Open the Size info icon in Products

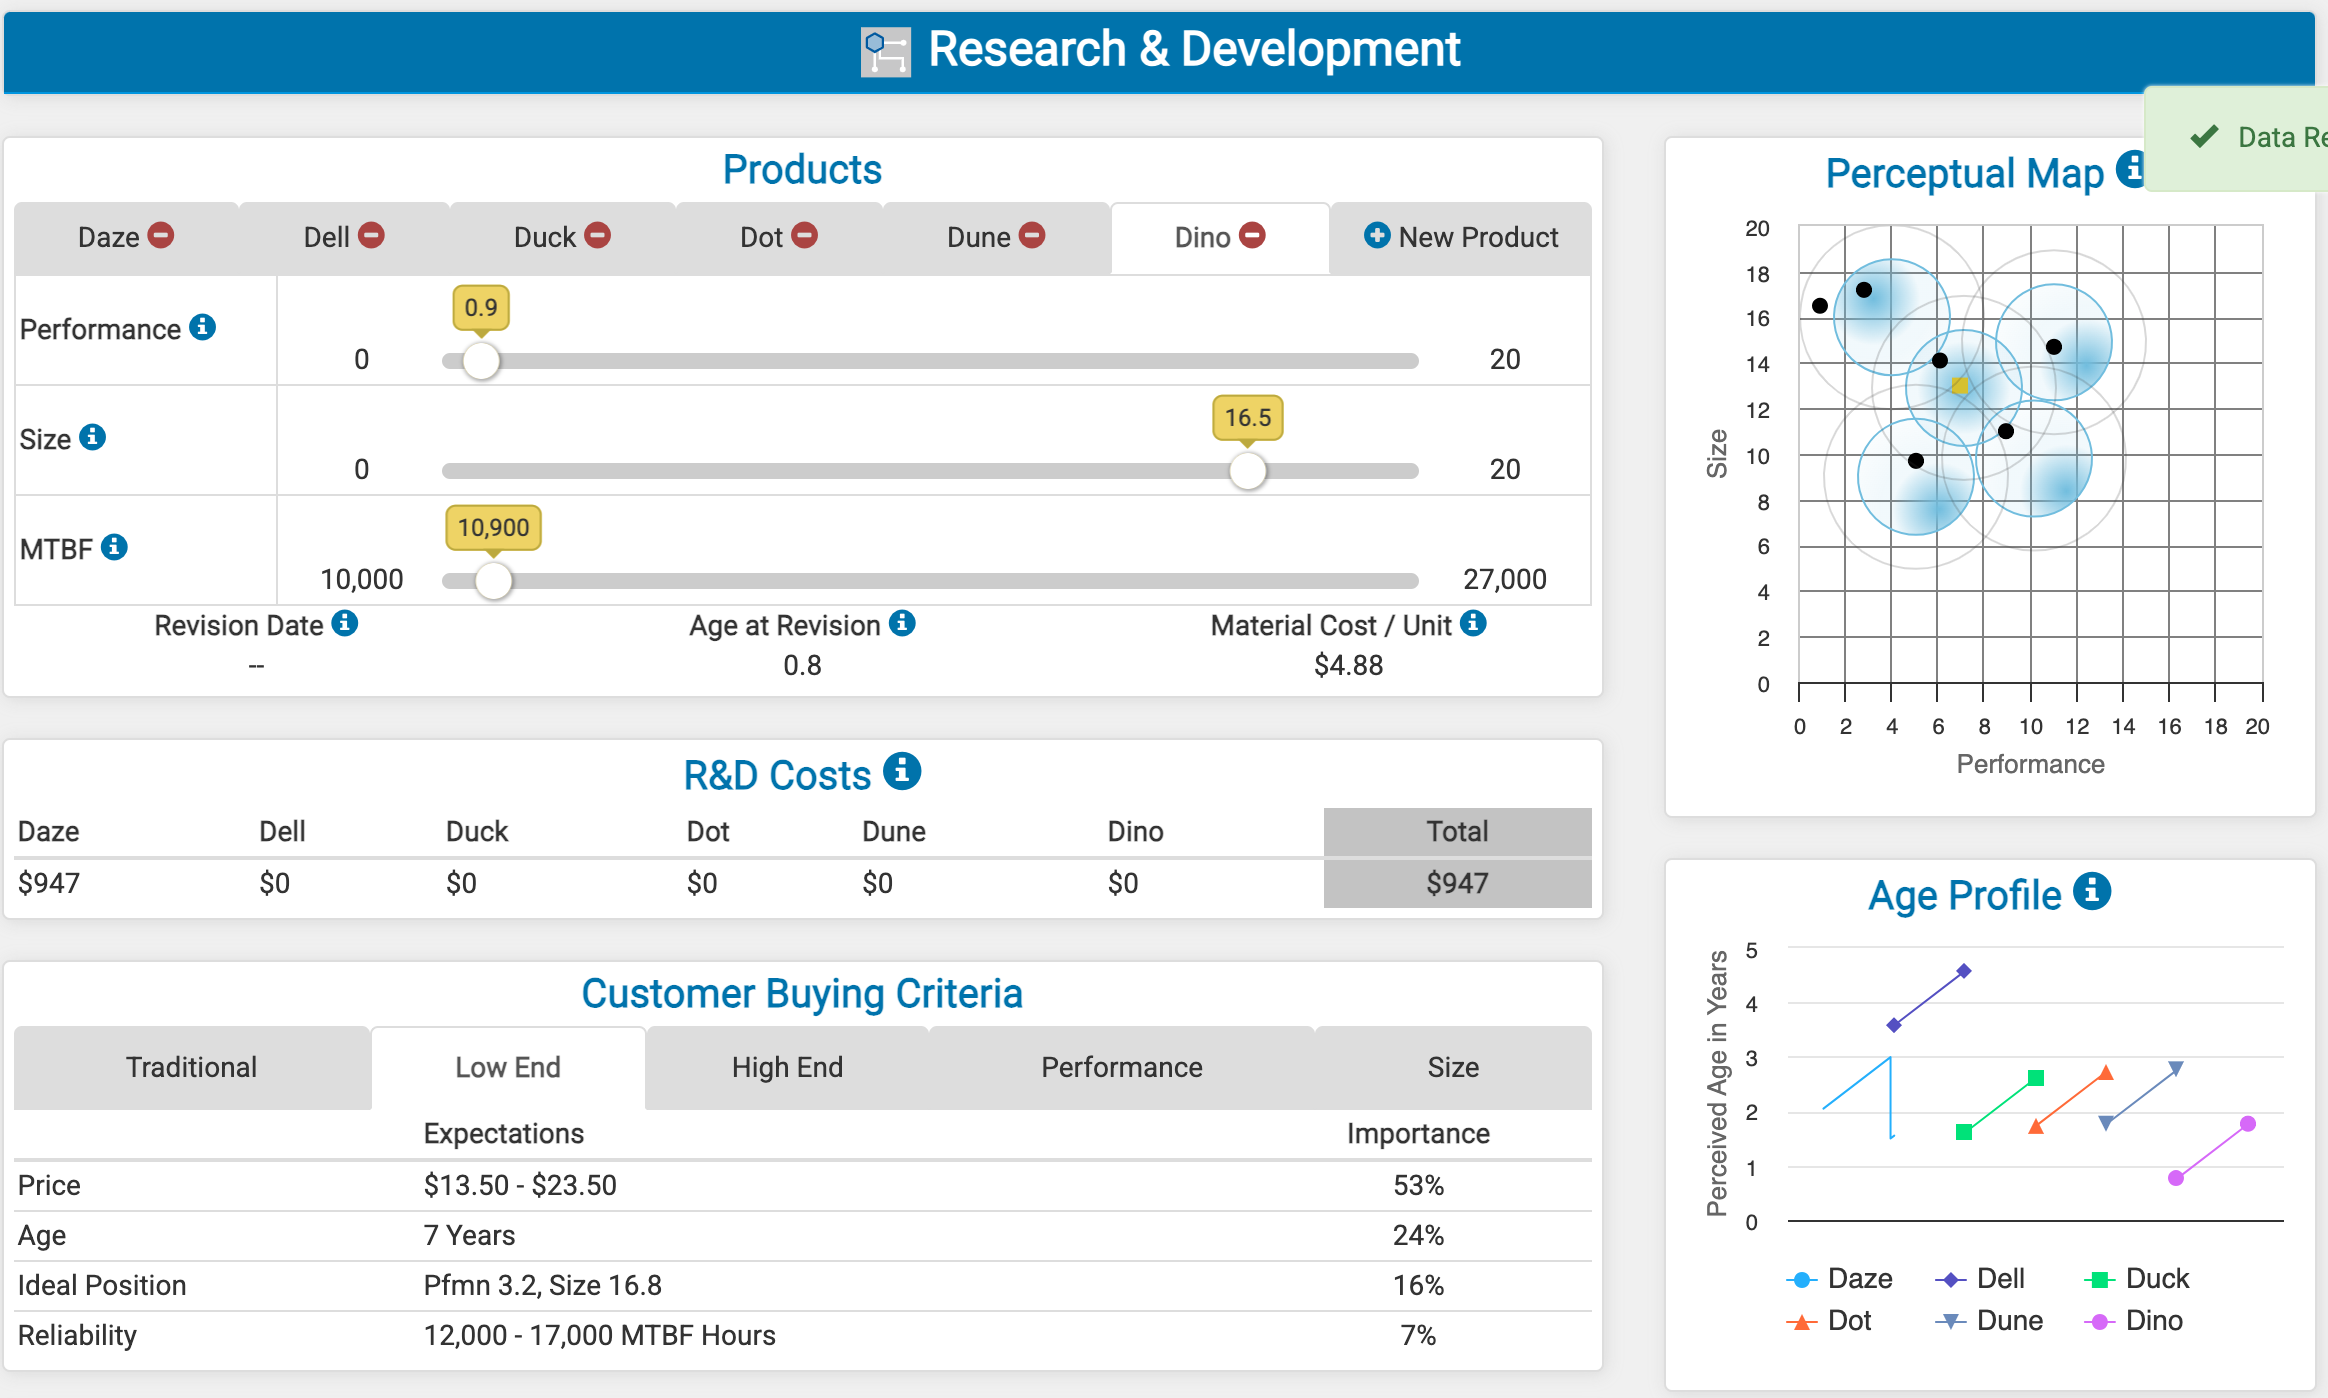click(93, 437)
